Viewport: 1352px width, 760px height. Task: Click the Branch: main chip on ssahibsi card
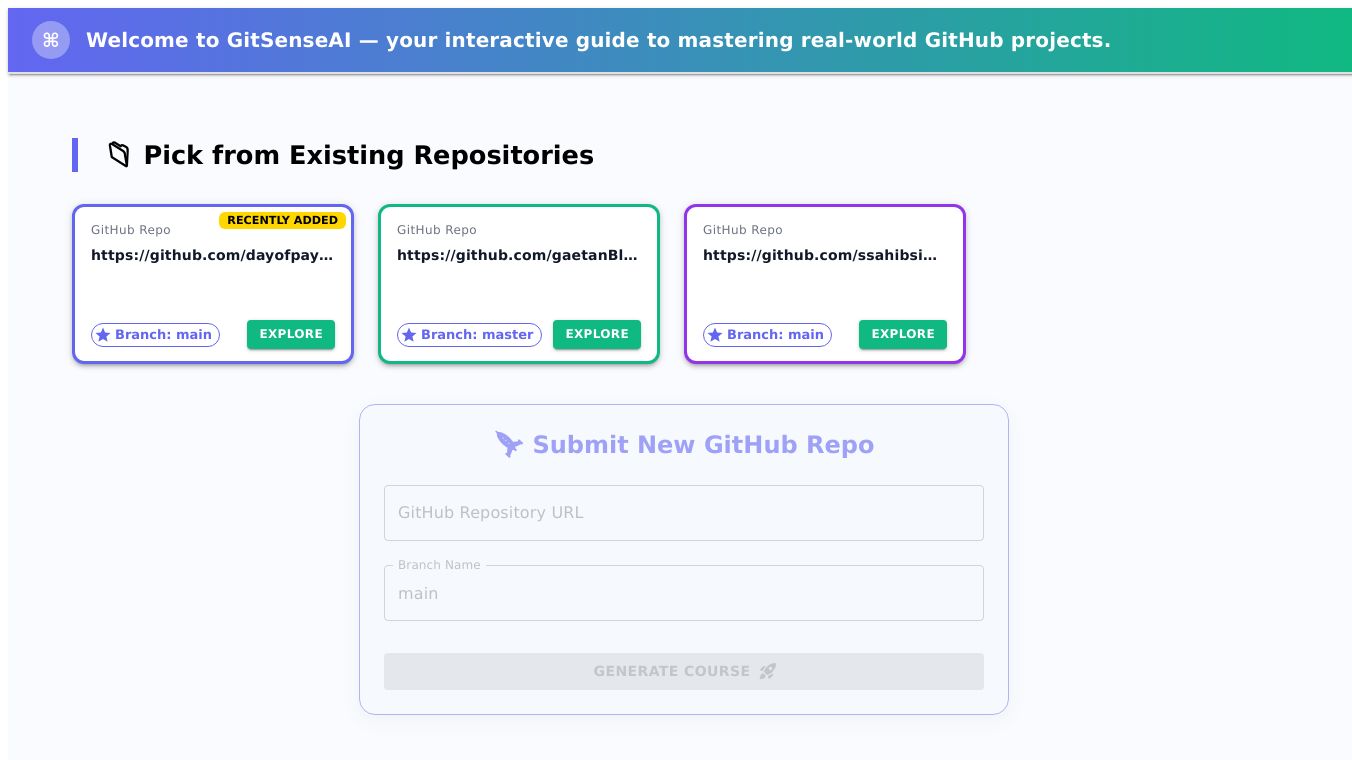click(x=767, y=335)
